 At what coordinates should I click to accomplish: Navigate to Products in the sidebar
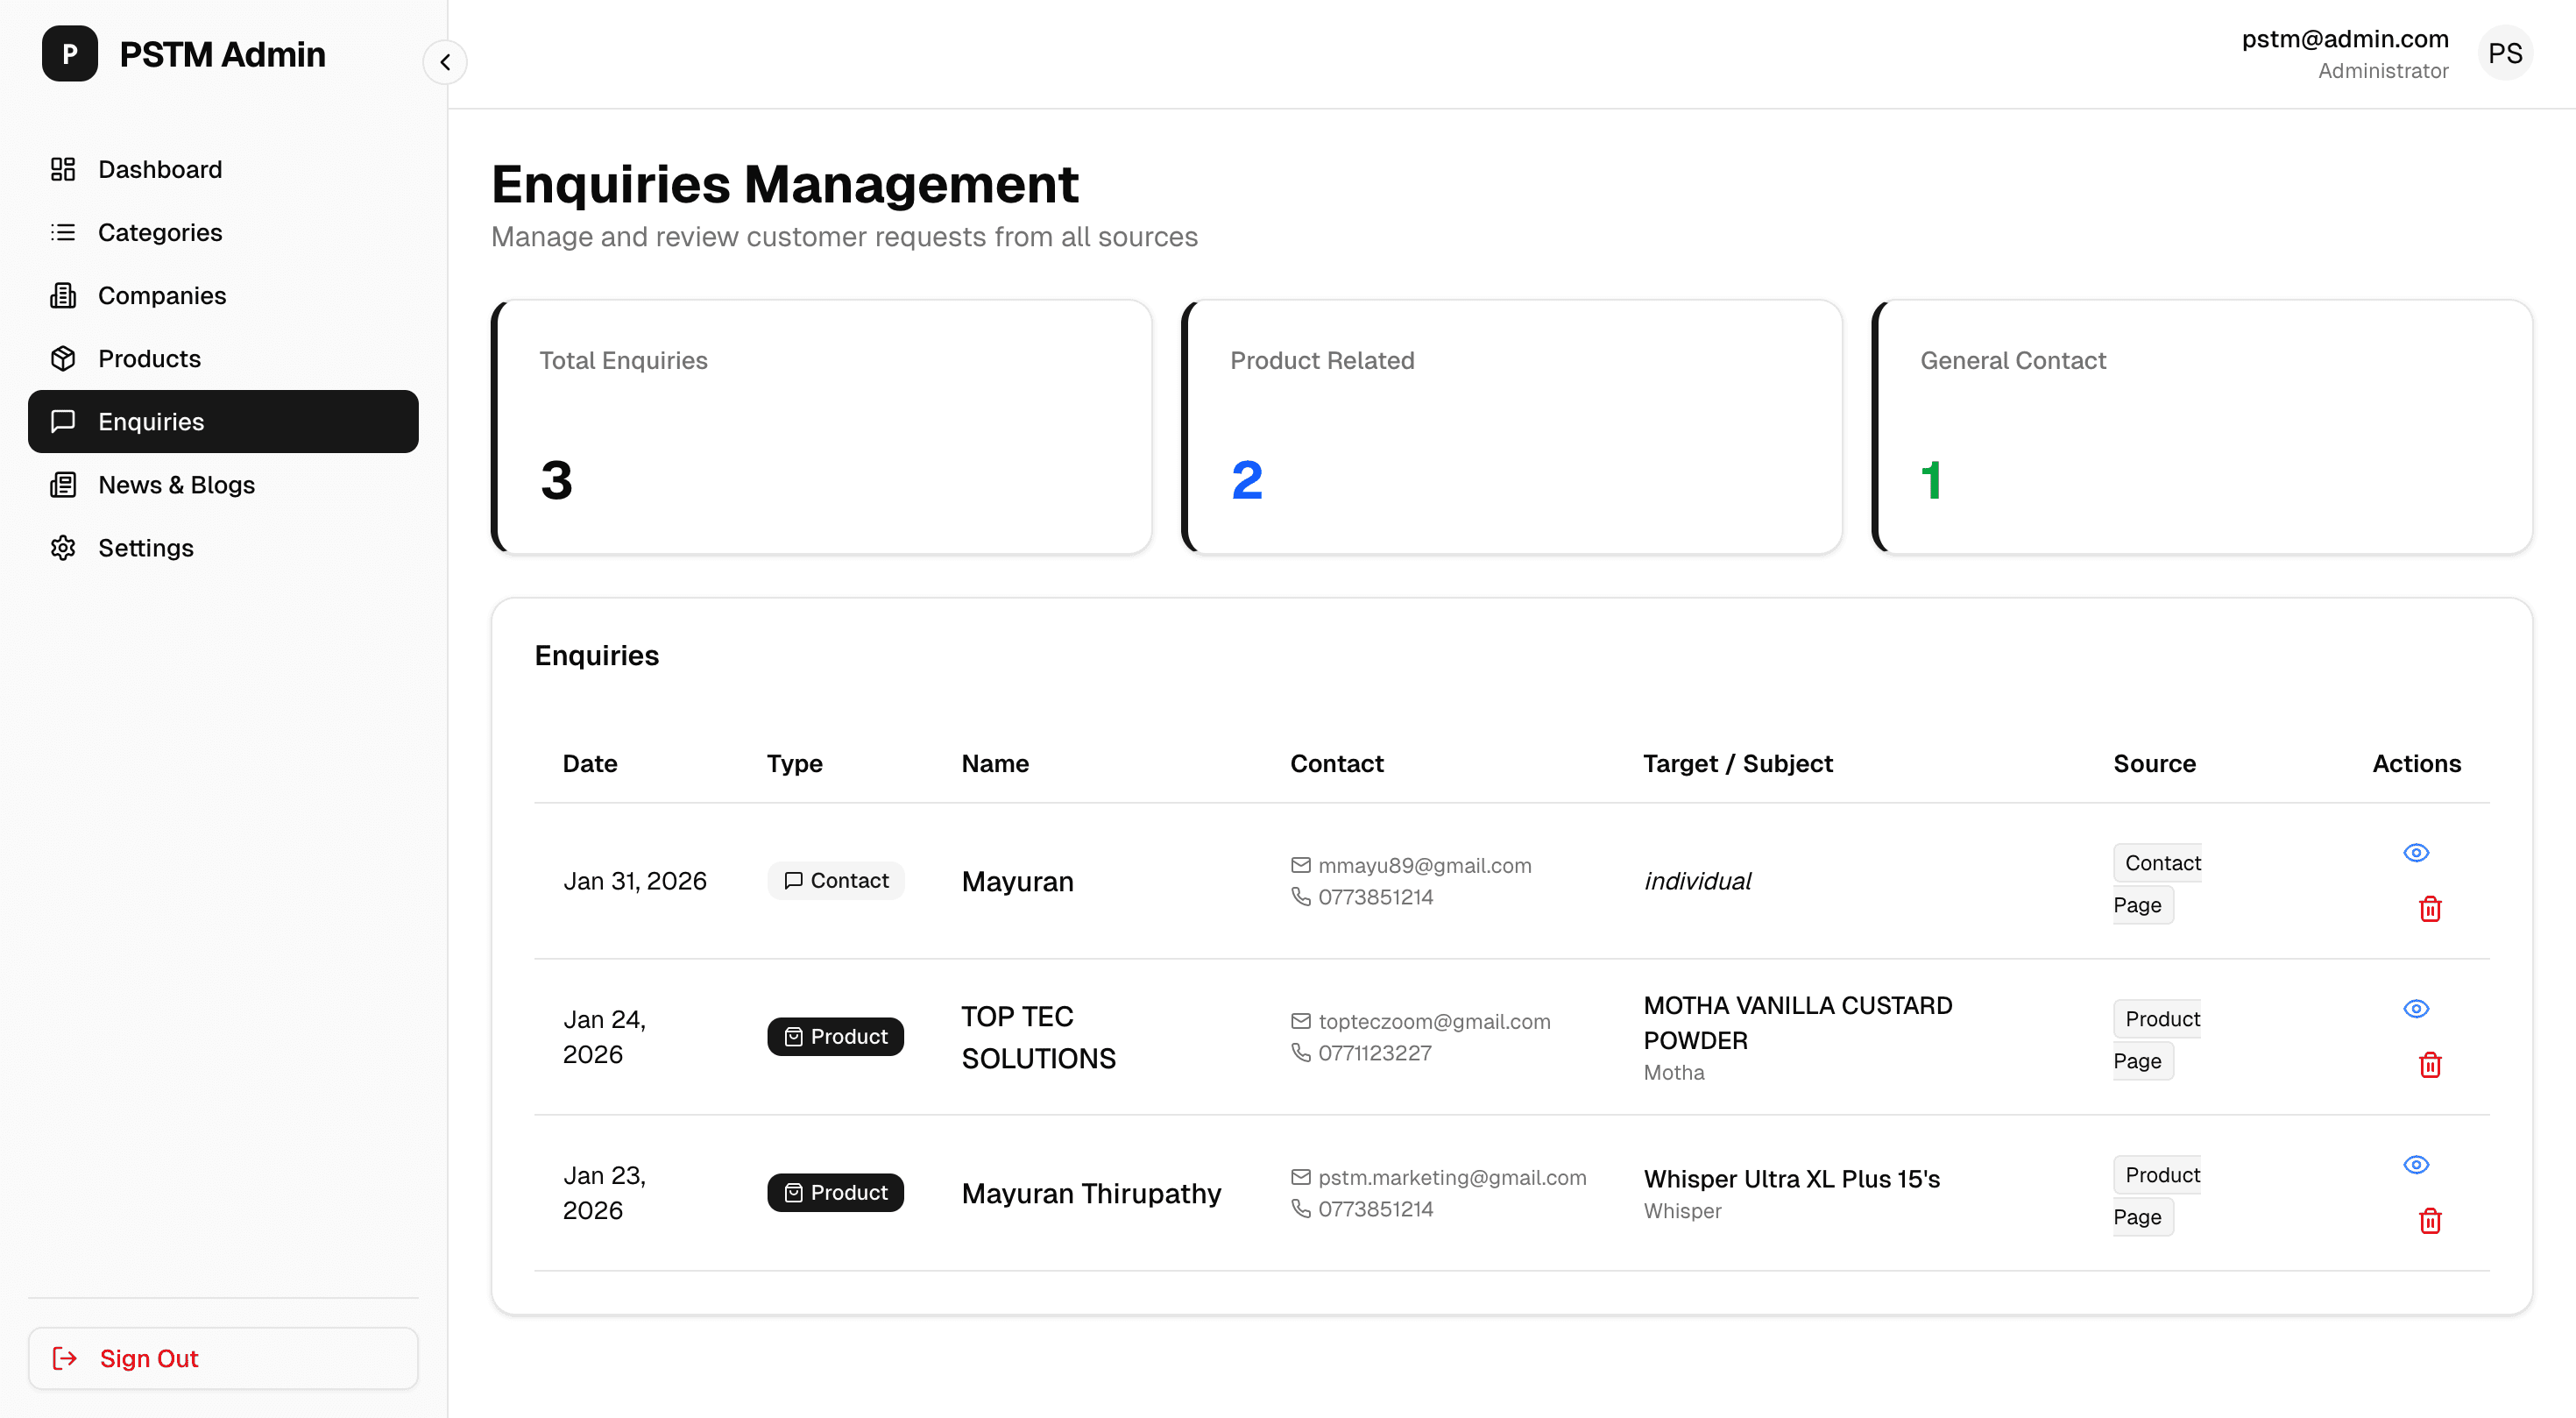point(223,358)
